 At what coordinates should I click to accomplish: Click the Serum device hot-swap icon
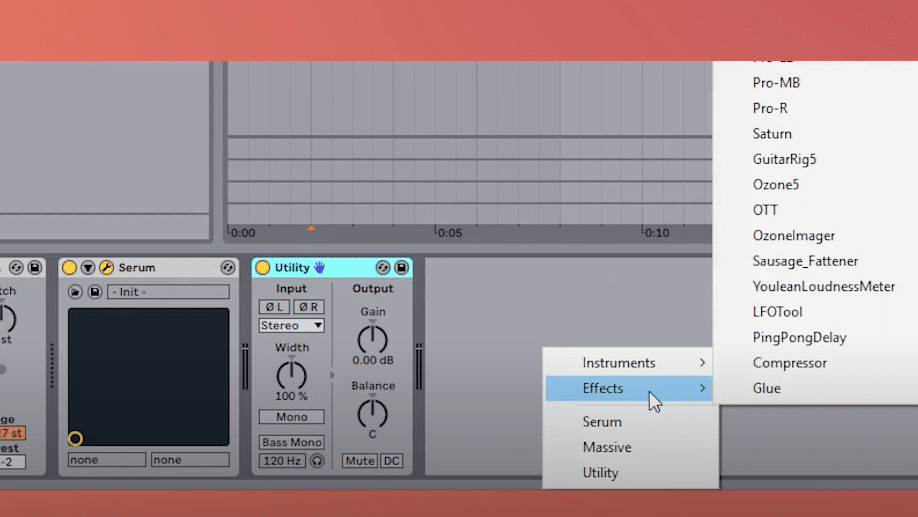(228, 268)
